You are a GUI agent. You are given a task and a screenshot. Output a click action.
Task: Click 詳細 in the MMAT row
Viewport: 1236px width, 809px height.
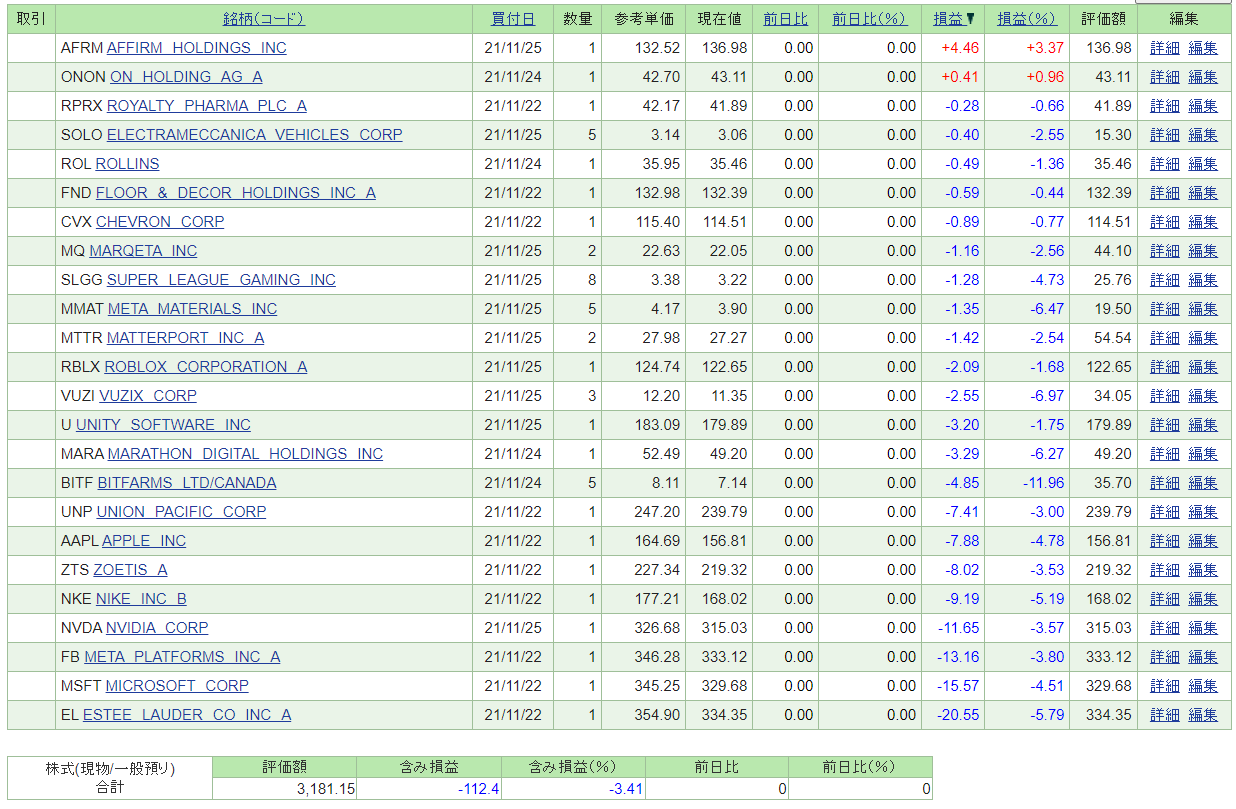pos(1165,309)
